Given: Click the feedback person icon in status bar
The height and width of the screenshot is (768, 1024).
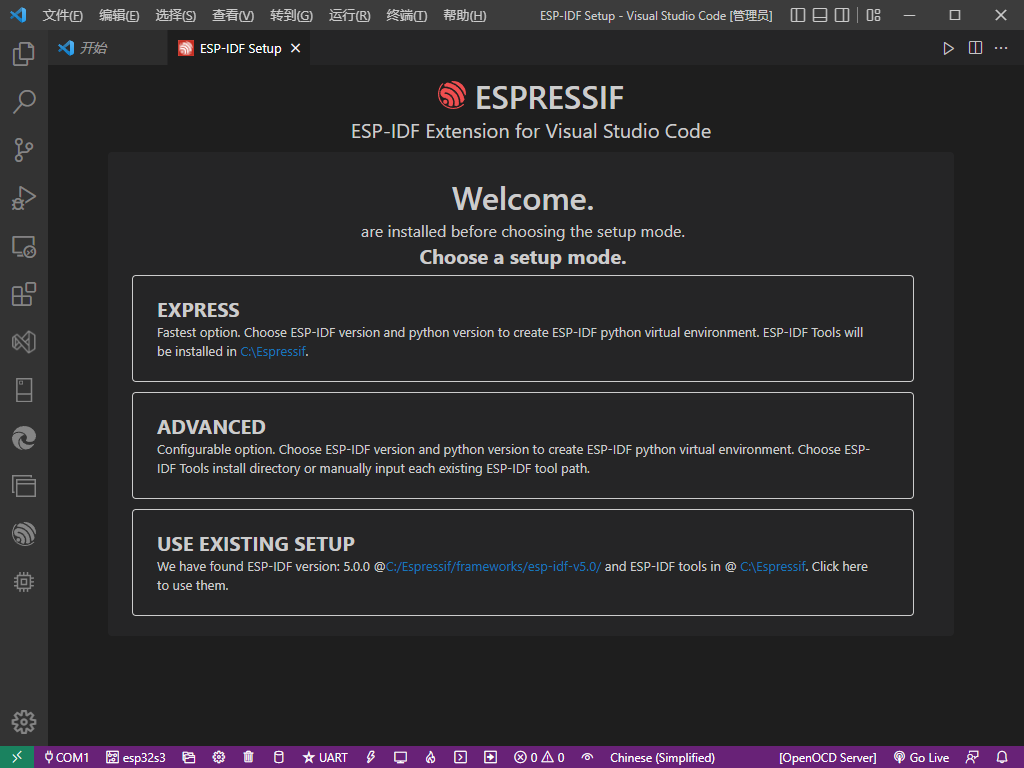Looking at the screenshot, I should click(x=972, y=758).
